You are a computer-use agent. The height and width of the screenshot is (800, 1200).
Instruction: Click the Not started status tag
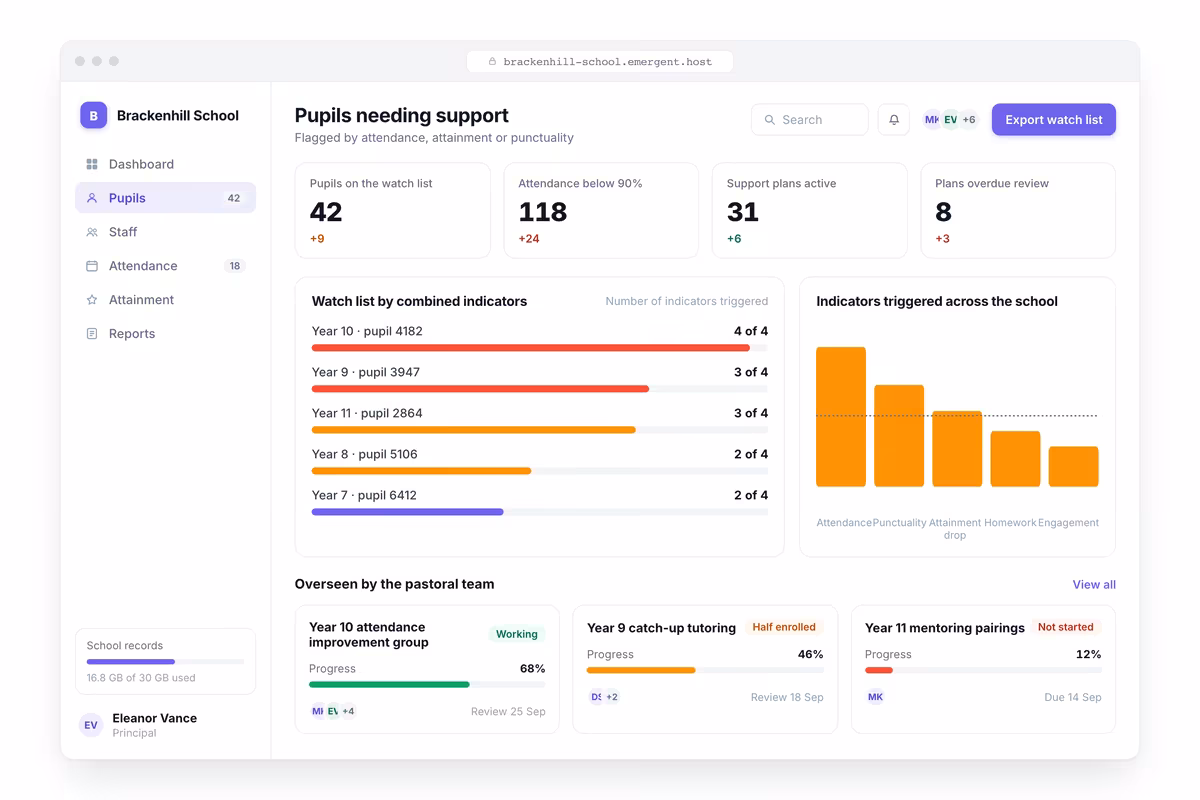[1066, 627]
